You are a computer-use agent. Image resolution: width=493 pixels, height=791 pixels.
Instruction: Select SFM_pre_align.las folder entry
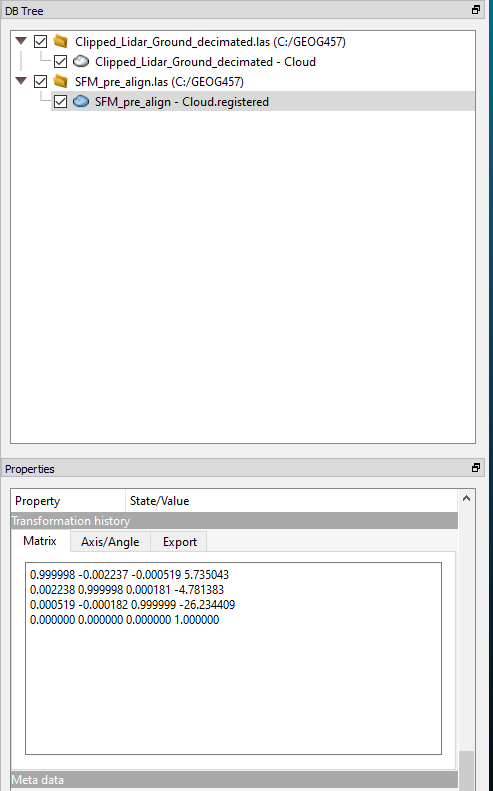pyautogui.click(x=159, y=81)
